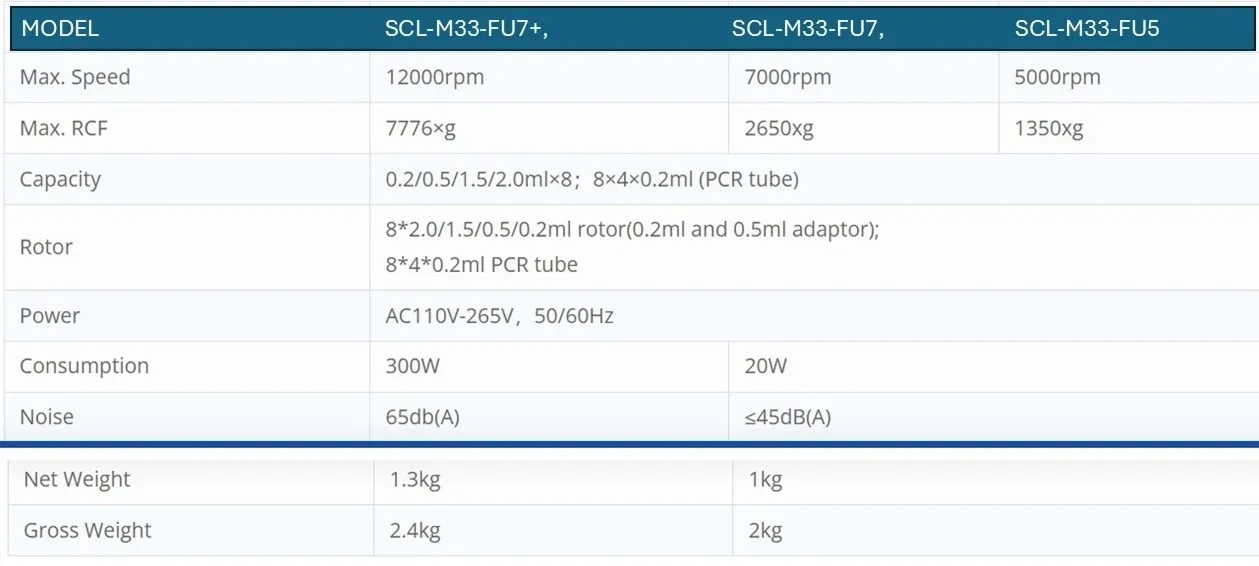Viewport: 1259px width, 566px height.
Task: Select the 5000rpm speed value
Action: [x=1057, y=77]
